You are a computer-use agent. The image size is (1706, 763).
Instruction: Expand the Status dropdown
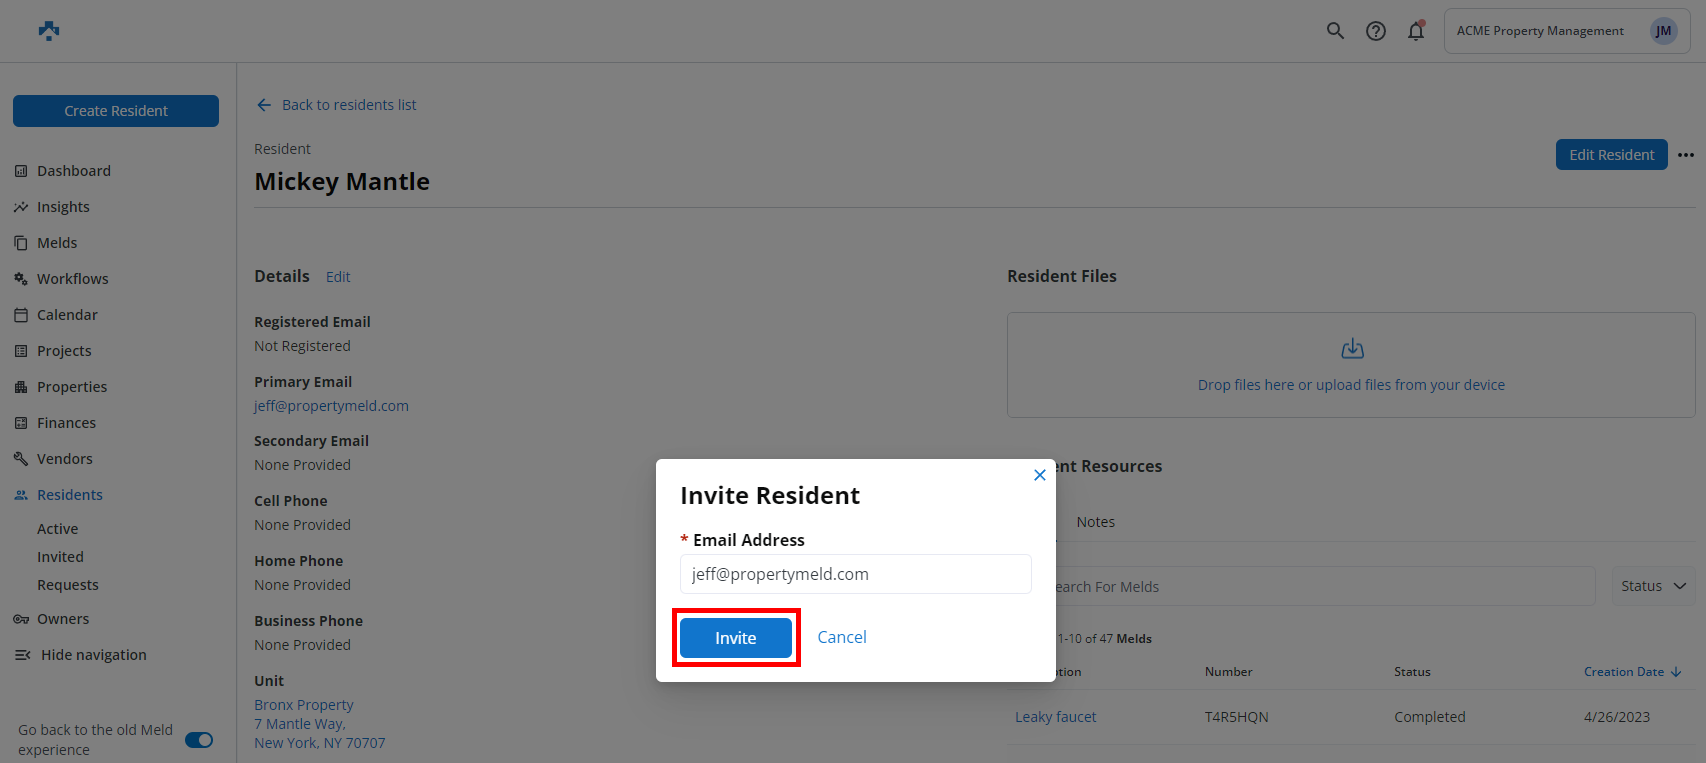point(1653,586)
